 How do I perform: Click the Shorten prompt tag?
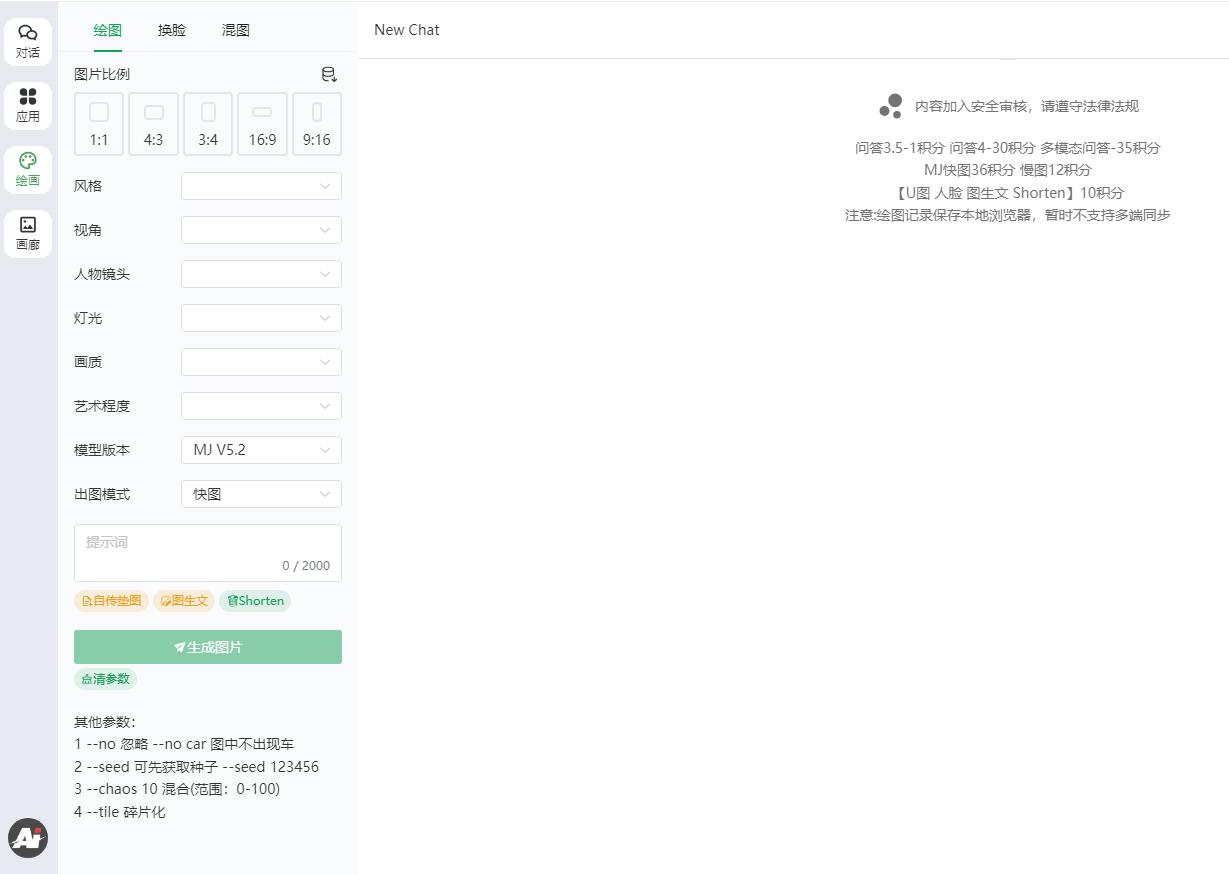(255, 601)
